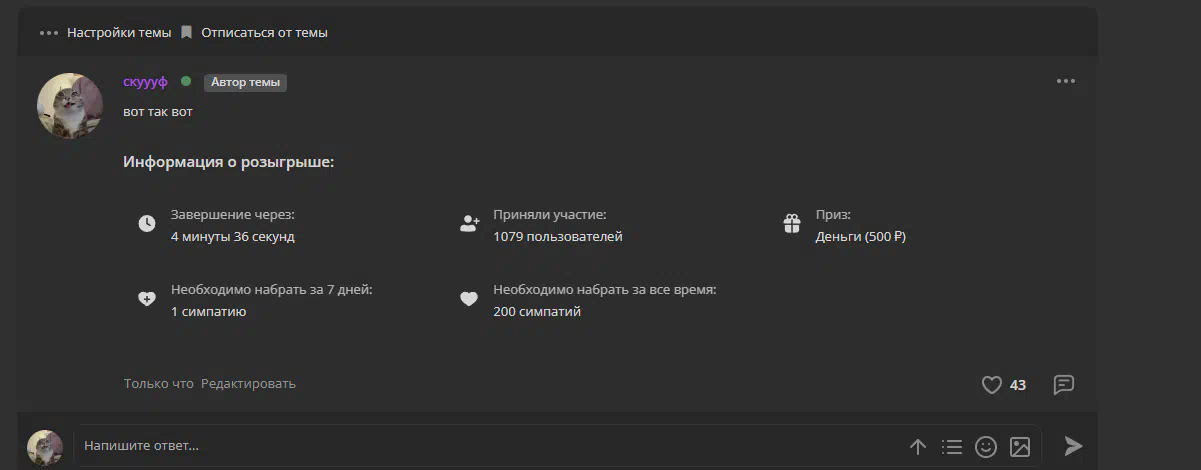
Task: Open Настройки темы menu
Action: (x=119, y=33)
